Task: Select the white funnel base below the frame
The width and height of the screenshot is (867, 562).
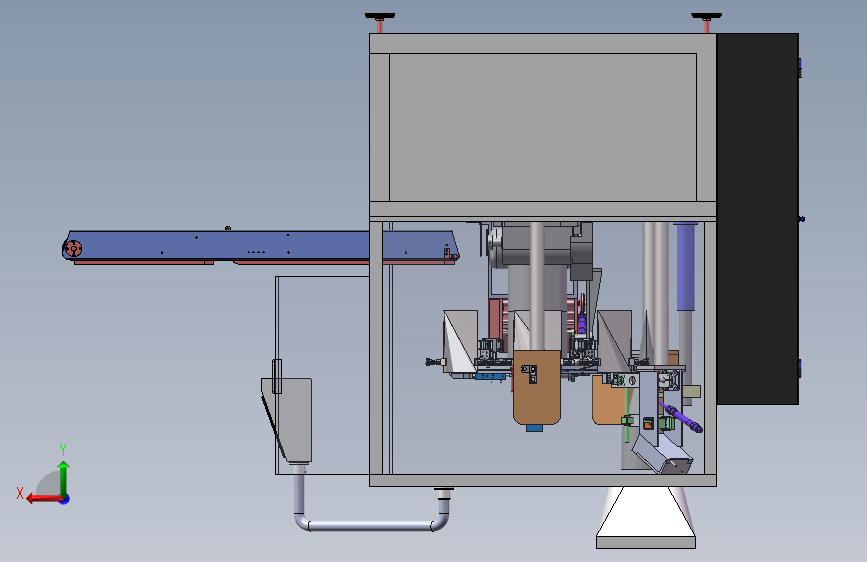Action: (646, 518)
